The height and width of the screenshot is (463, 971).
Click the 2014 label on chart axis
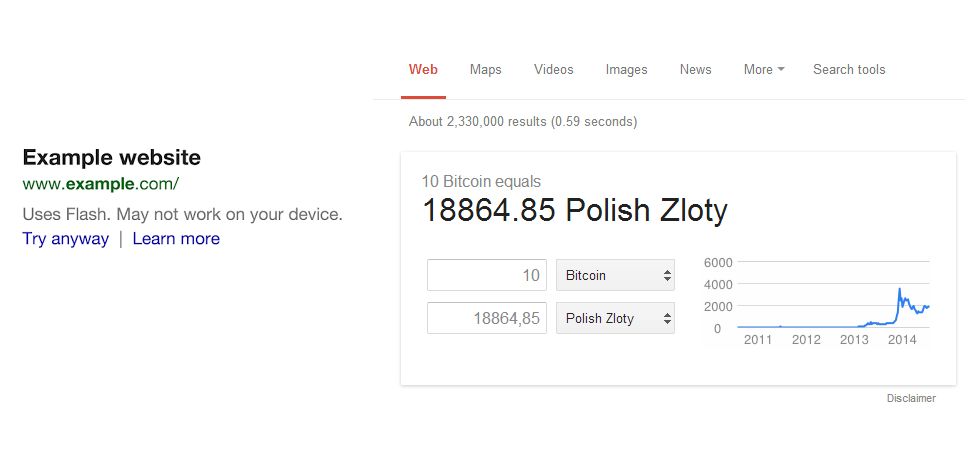click(902, 340)
